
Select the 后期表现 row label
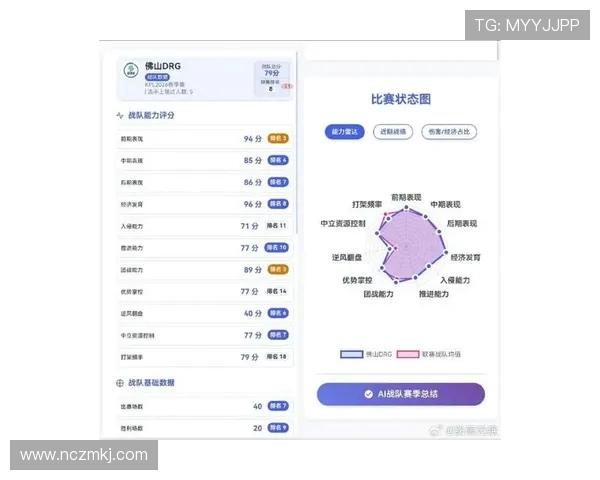point(132,183)
